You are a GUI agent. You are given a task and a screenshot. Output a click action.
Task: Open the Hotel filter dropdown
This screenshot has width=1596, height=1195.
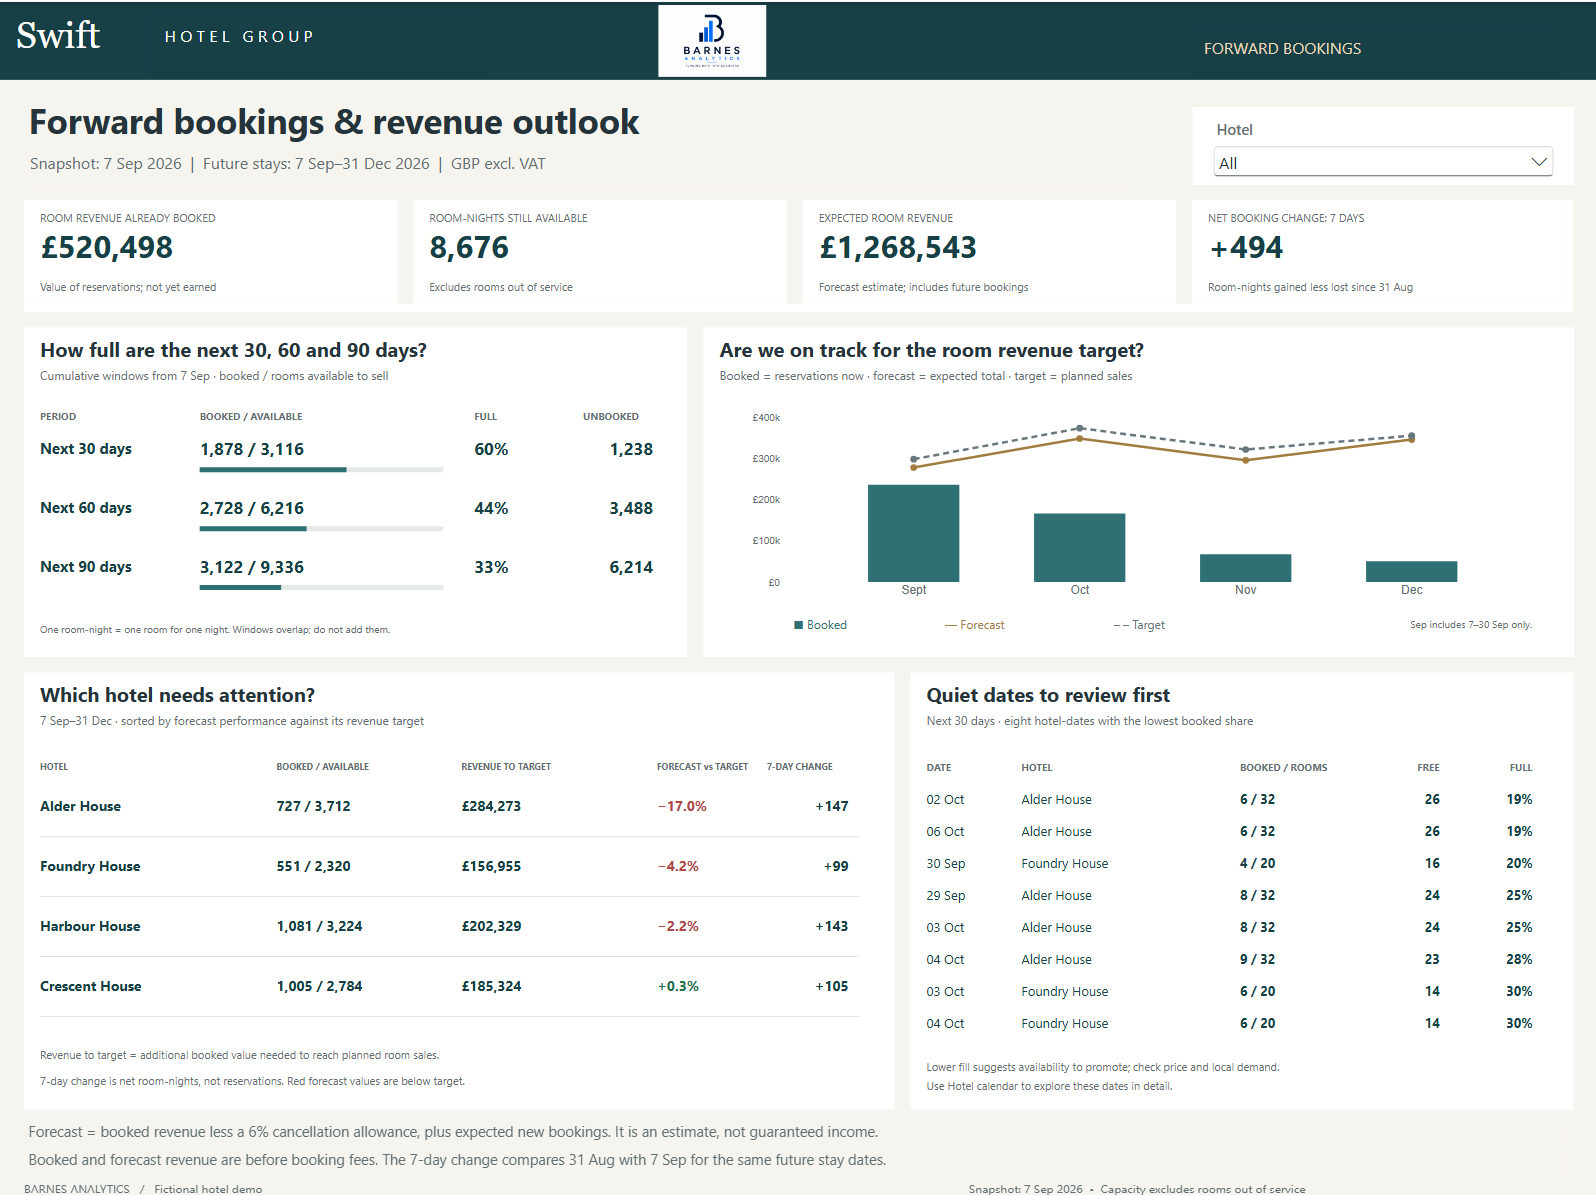coord(1383,162)
